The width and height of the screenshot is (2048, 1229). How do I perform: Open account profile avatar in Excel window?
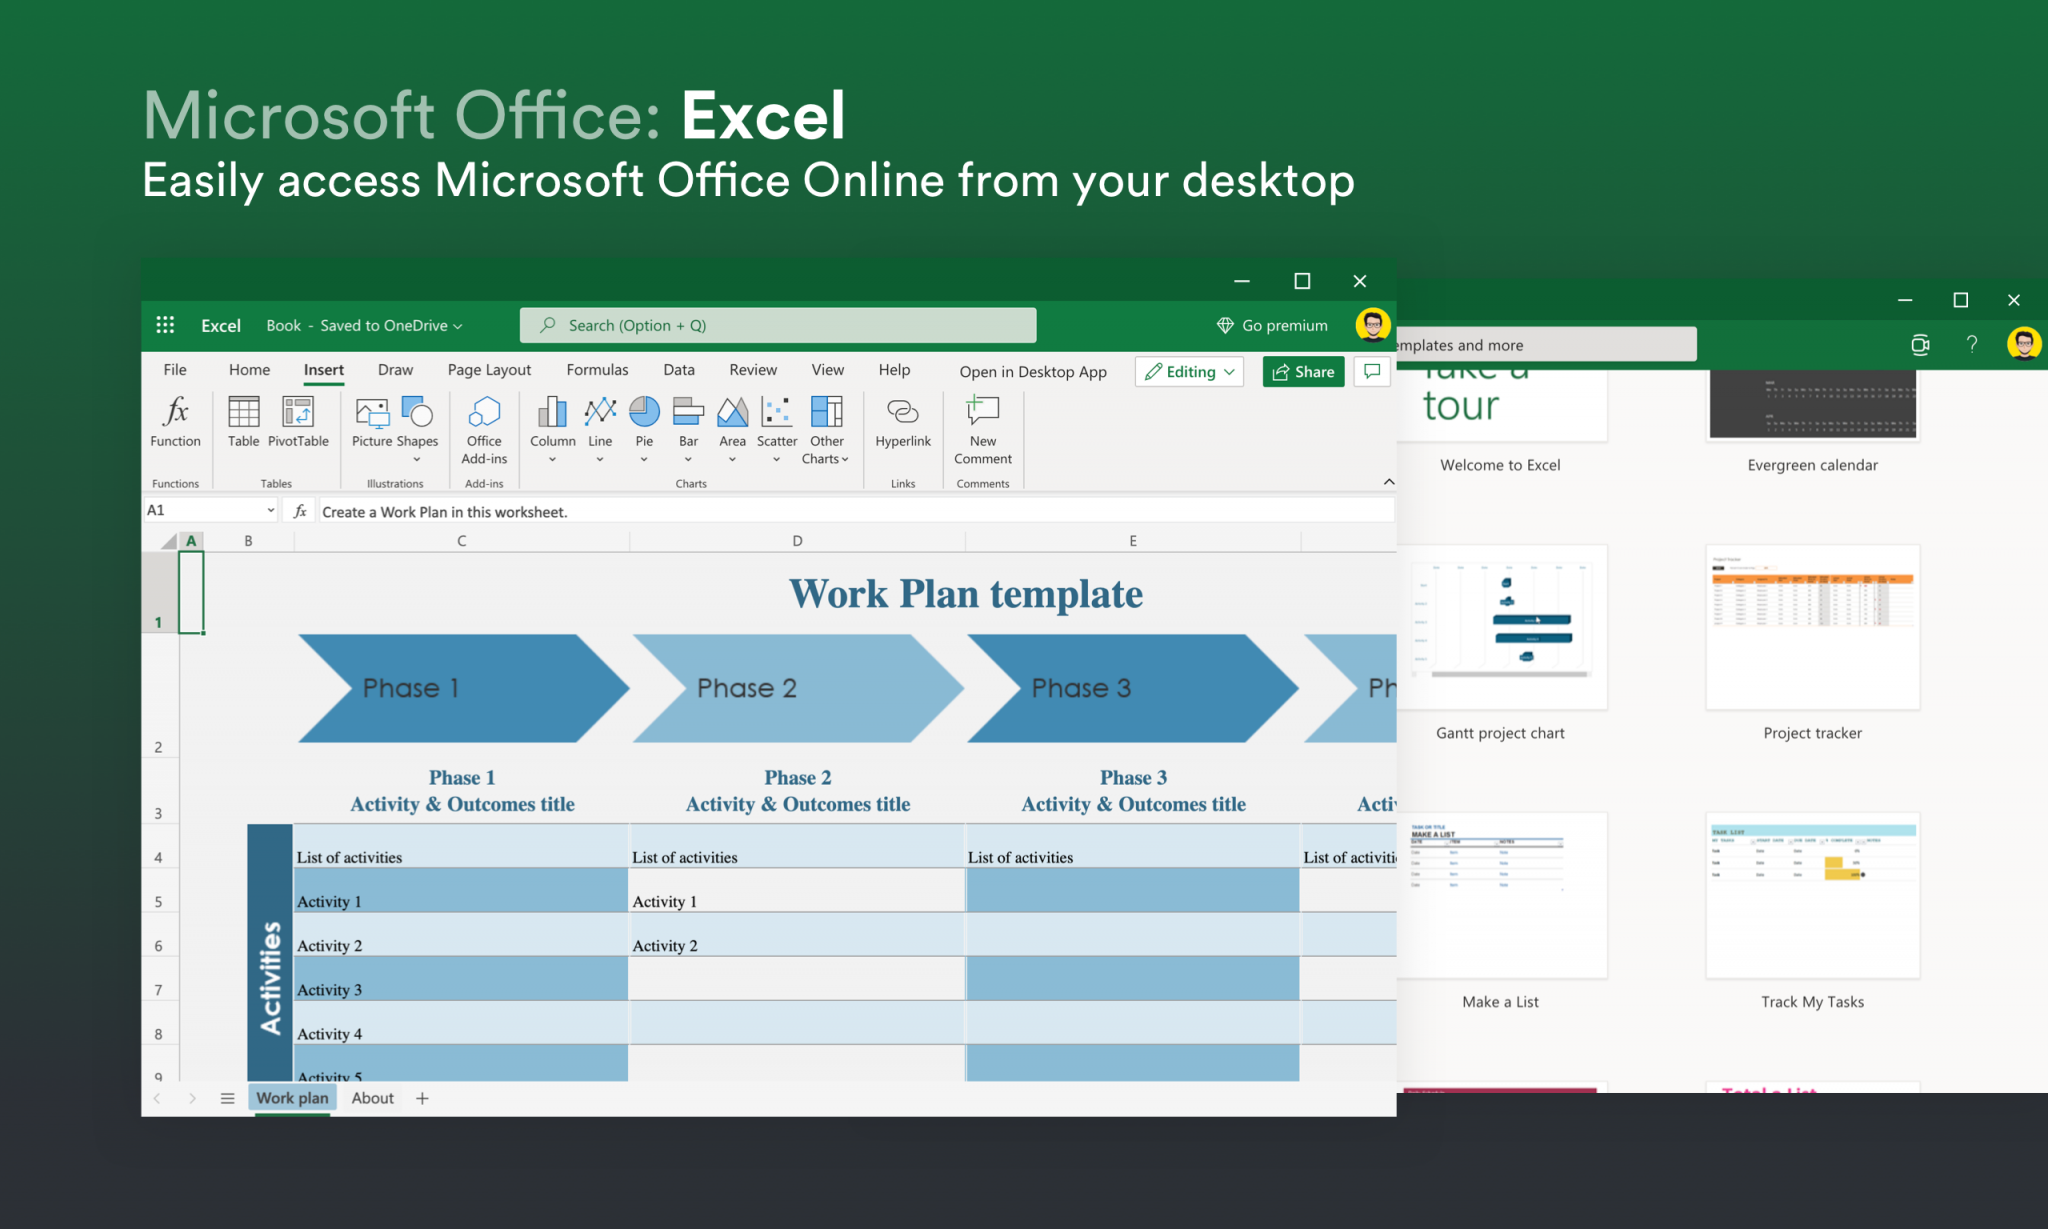tap(1373, 325)
